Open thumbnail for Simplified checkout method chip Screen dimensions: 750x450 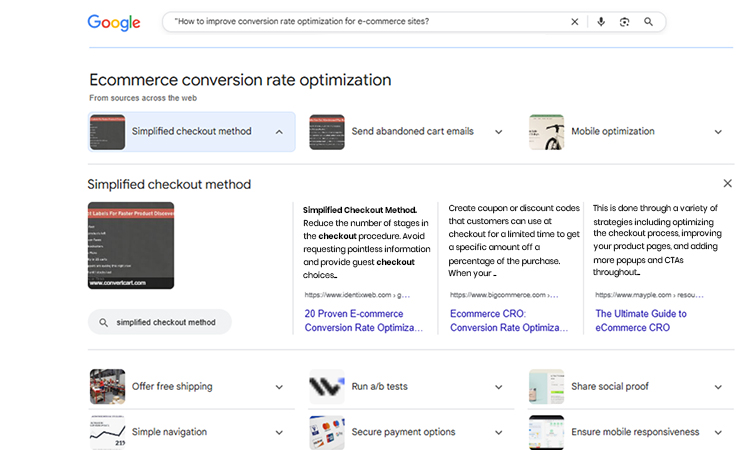108,132
